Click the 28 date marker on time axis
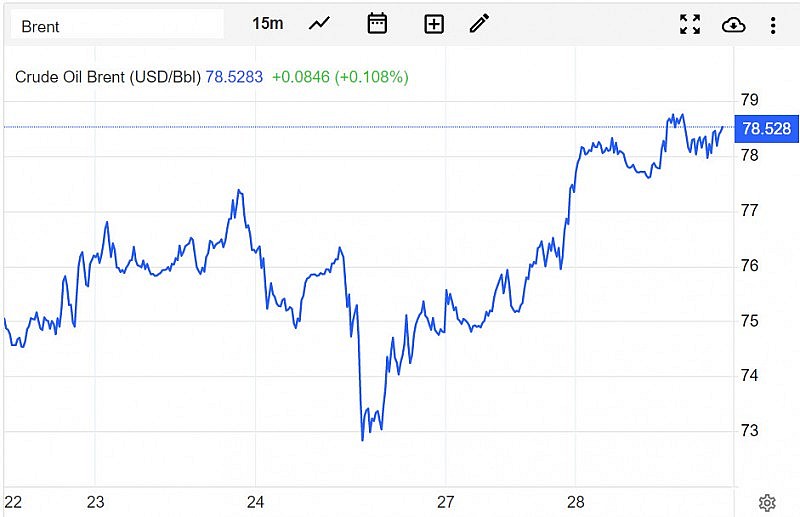 (x=576, y=502)
